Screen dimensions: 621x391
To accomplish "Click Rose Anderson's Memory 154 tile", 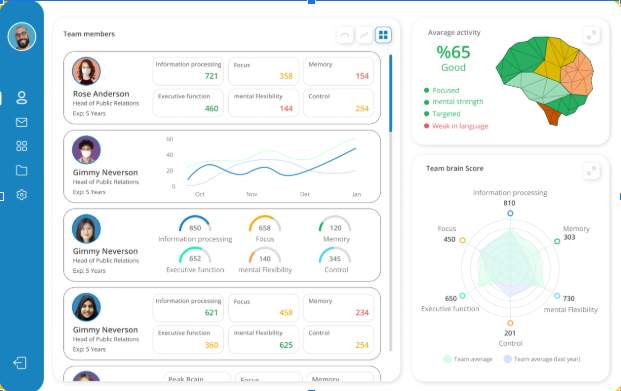I will click(339, 71).
